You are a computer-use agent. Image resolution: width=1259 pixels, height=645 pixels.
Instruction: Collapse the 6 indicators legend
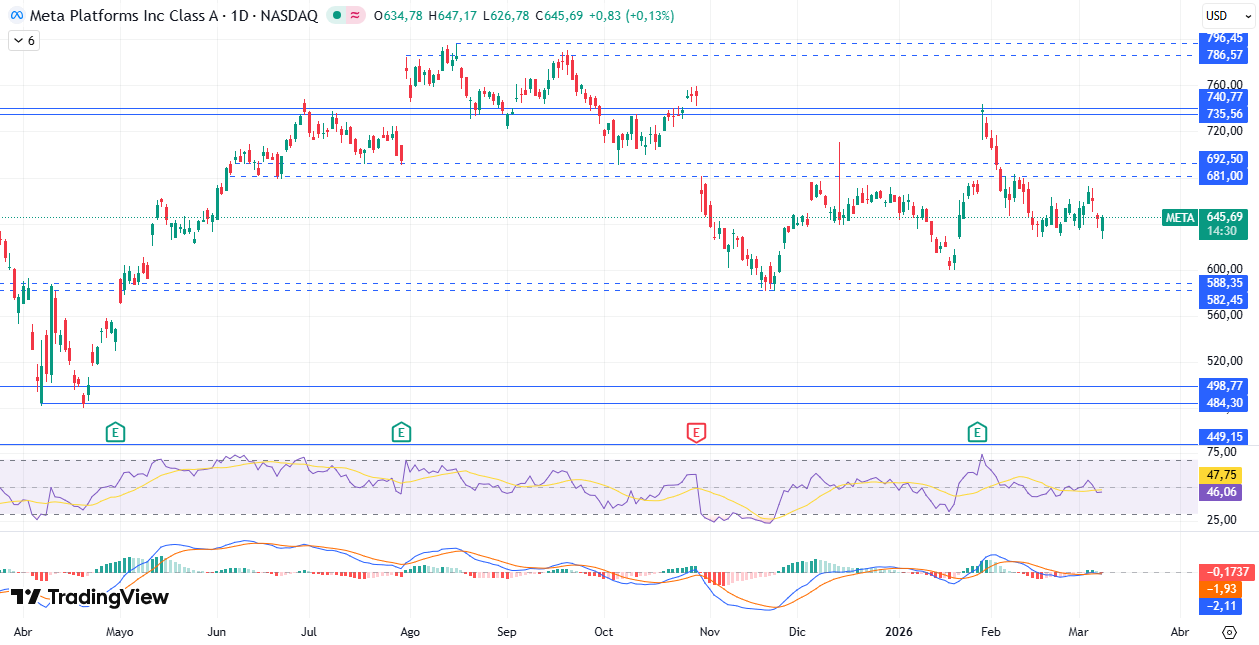tap(23, 41)
